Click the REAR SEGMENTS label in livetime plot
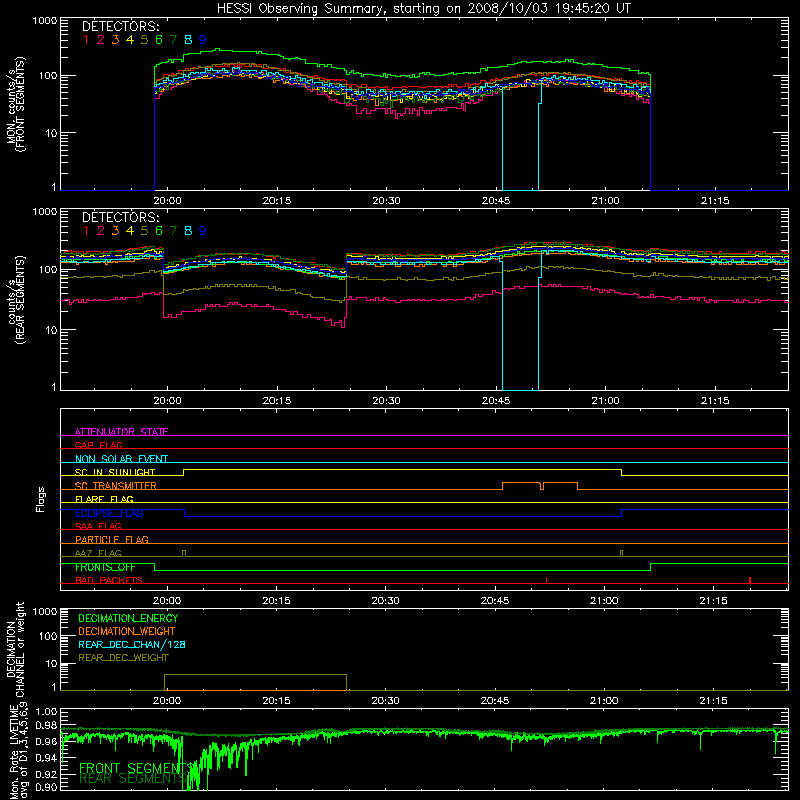This screenshot has width=800, height=800. 133,778
